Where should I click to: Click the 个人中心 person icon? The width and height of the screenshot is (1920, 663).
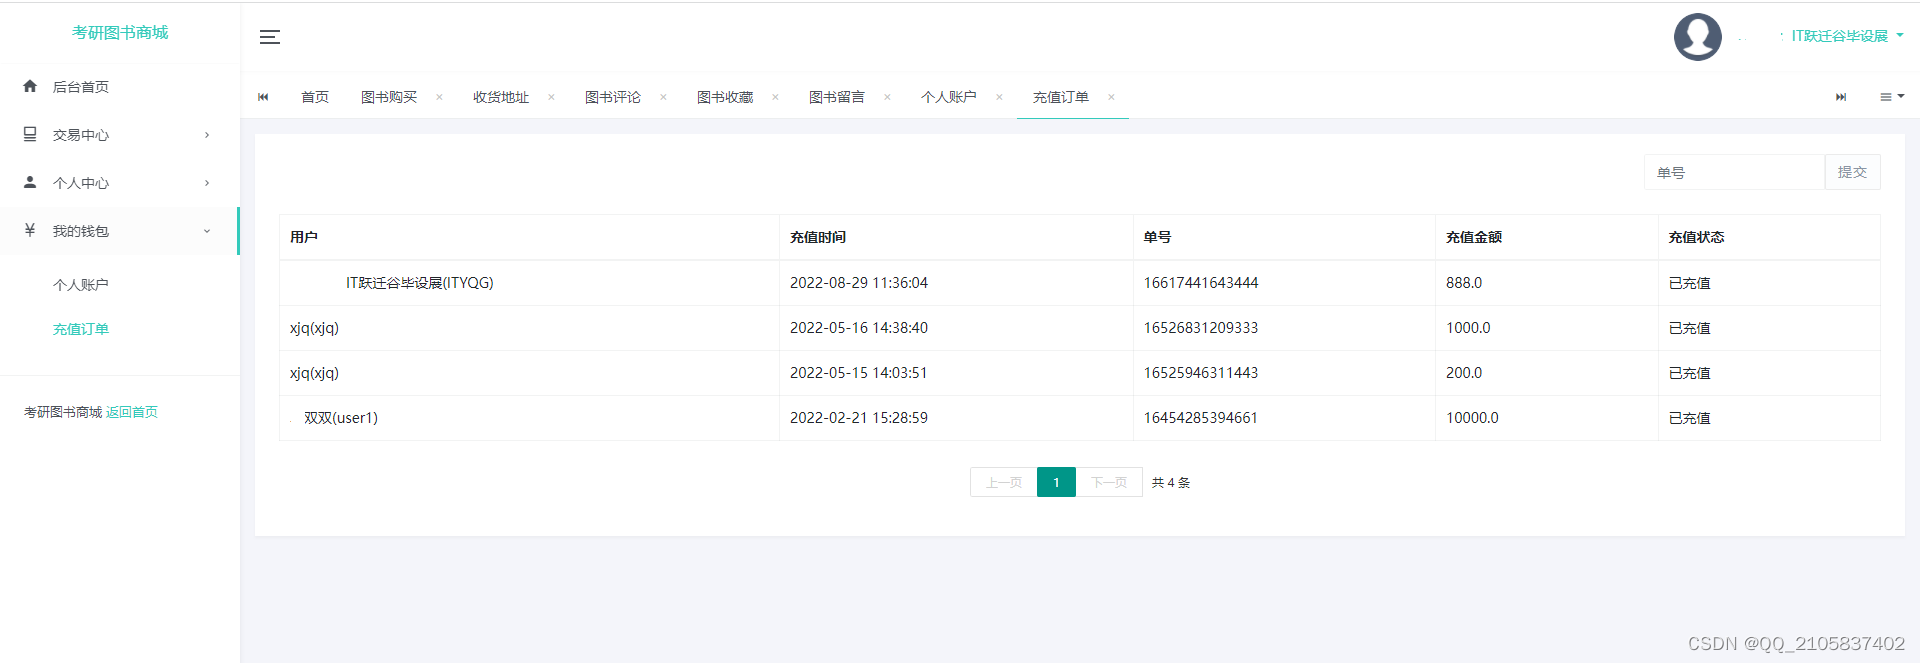tap(30, 182)
